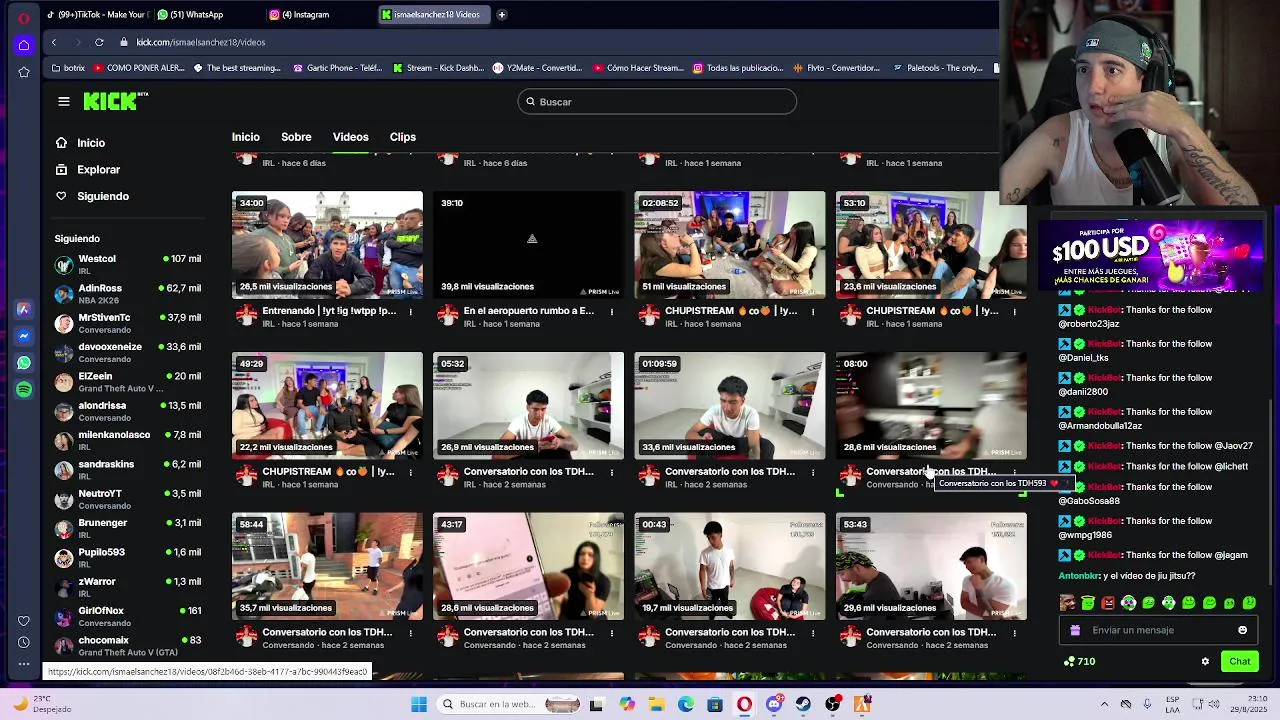The width and height of the screenshot is (1280, 720).
Task: Open the Kick hamburger menu
Action: (64, 101)
